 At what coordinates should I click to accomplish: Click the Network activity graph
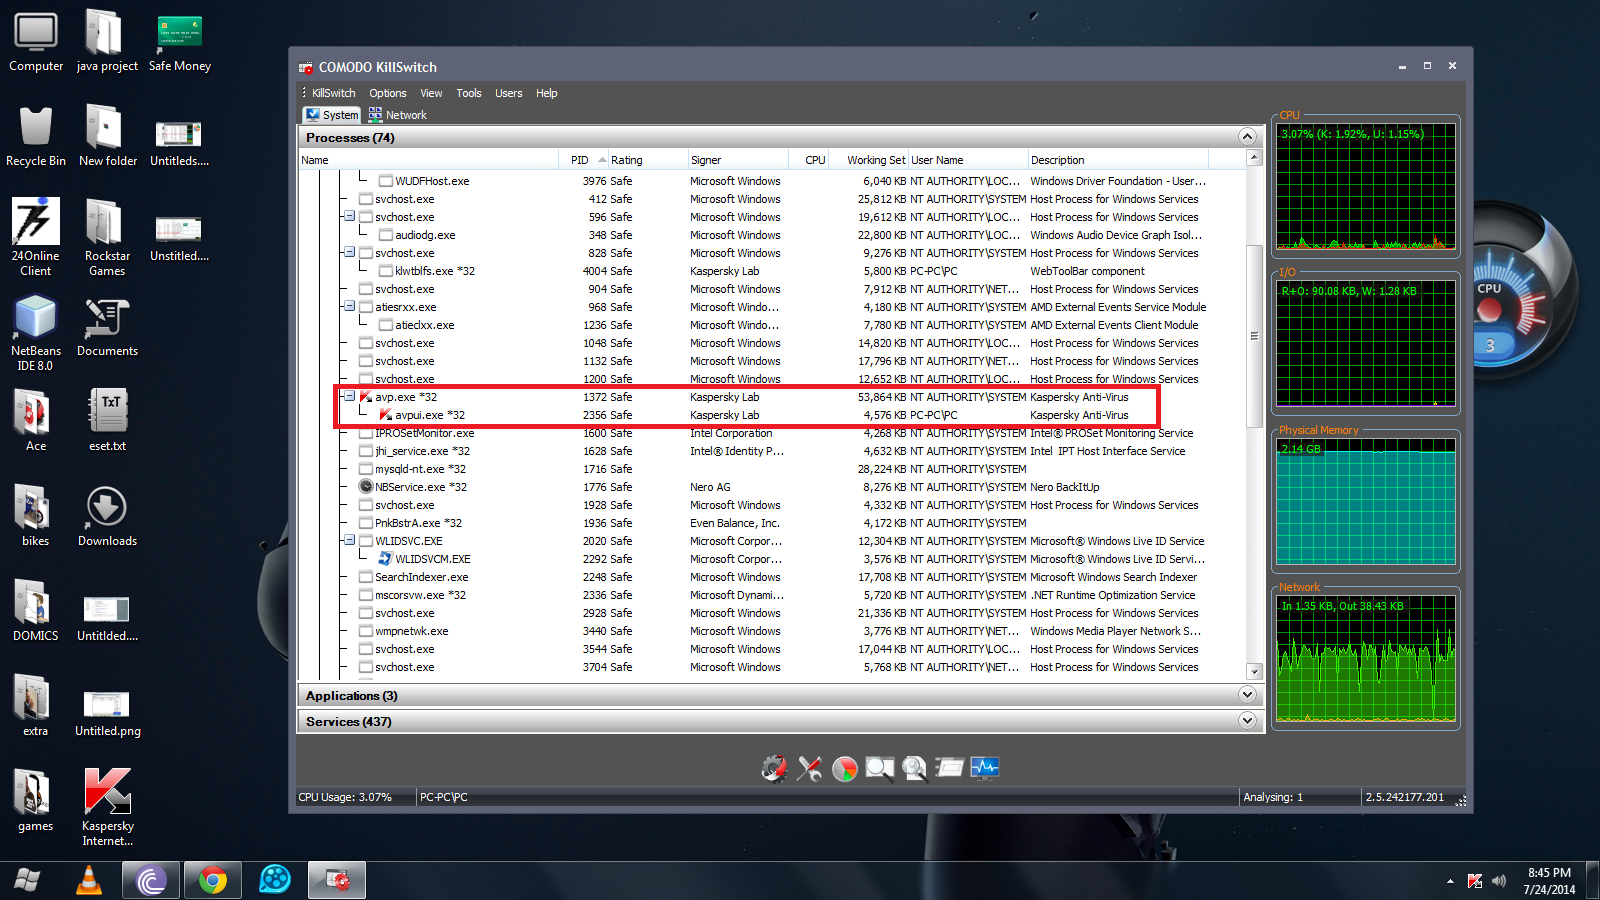[1366, 659]
